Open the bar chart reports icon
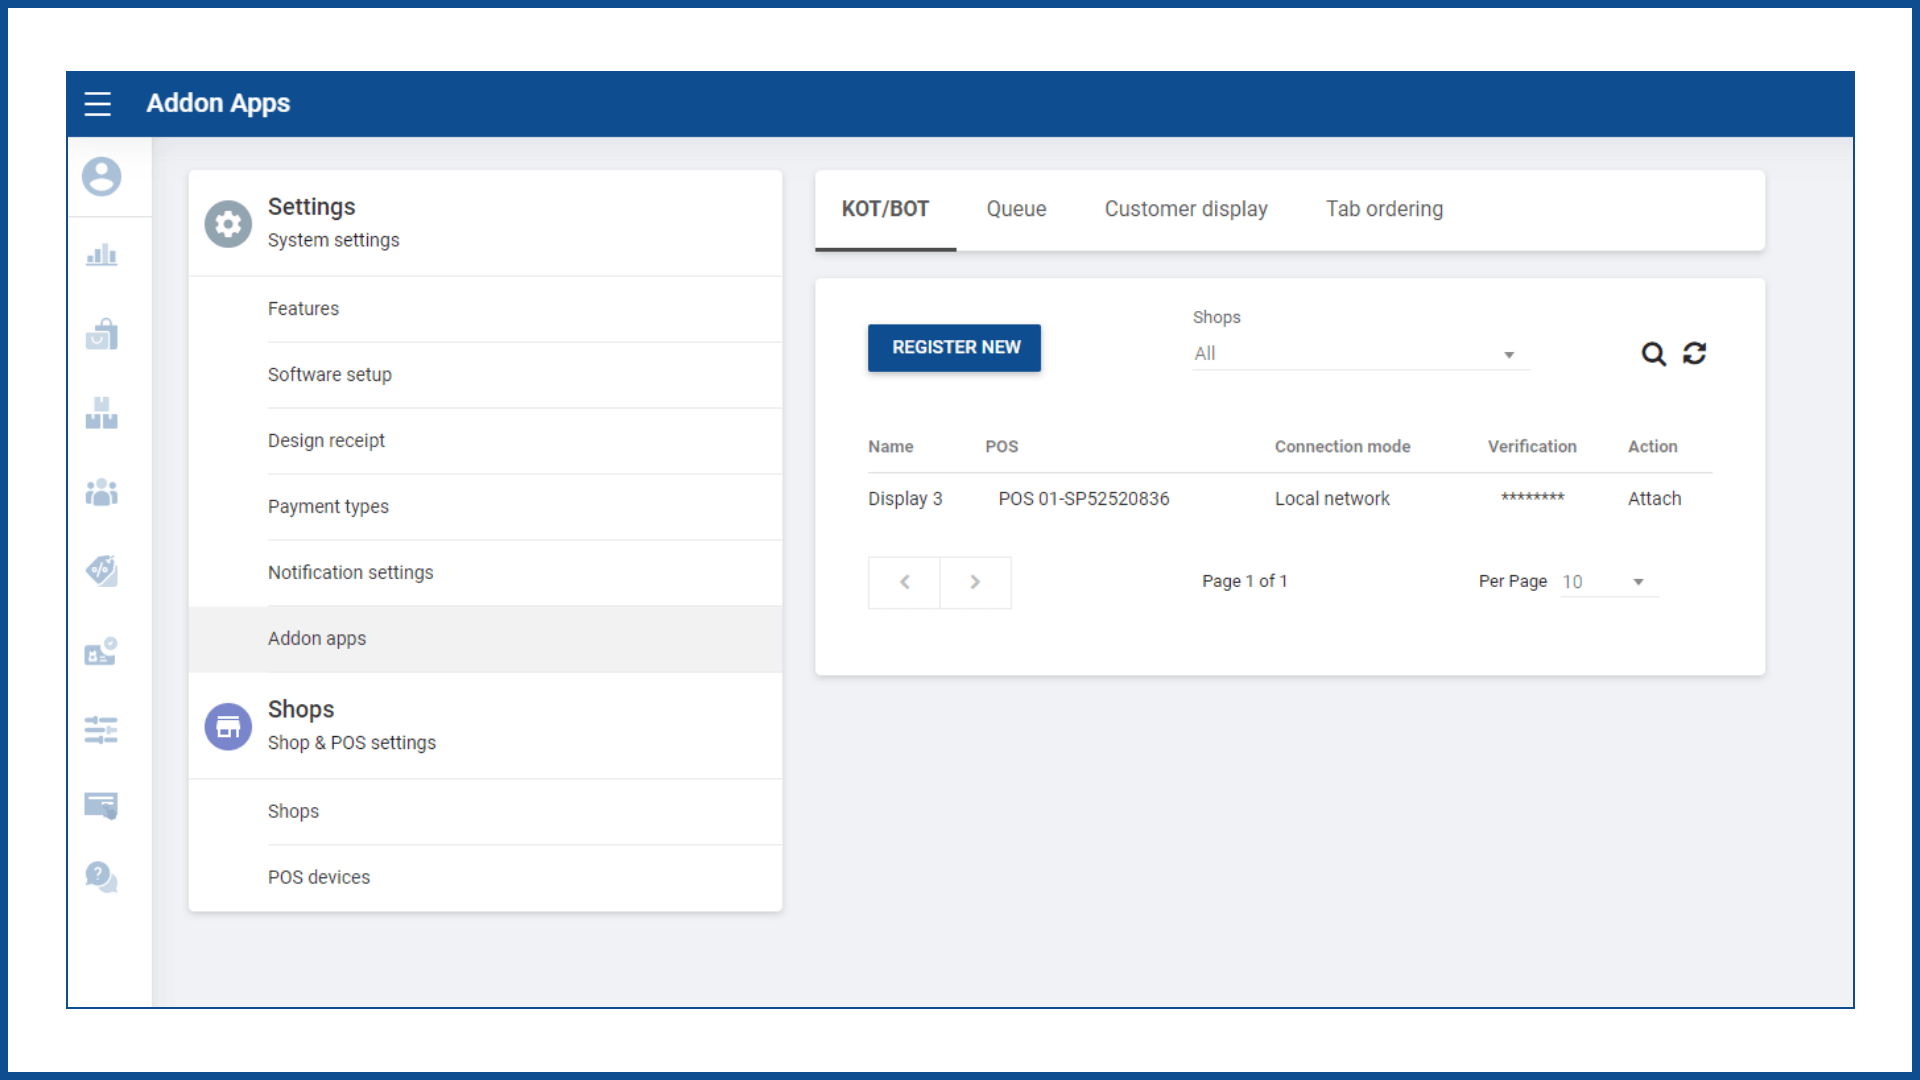The width and height of the screenshot is (1920, 1080). [x=101, y=256]
